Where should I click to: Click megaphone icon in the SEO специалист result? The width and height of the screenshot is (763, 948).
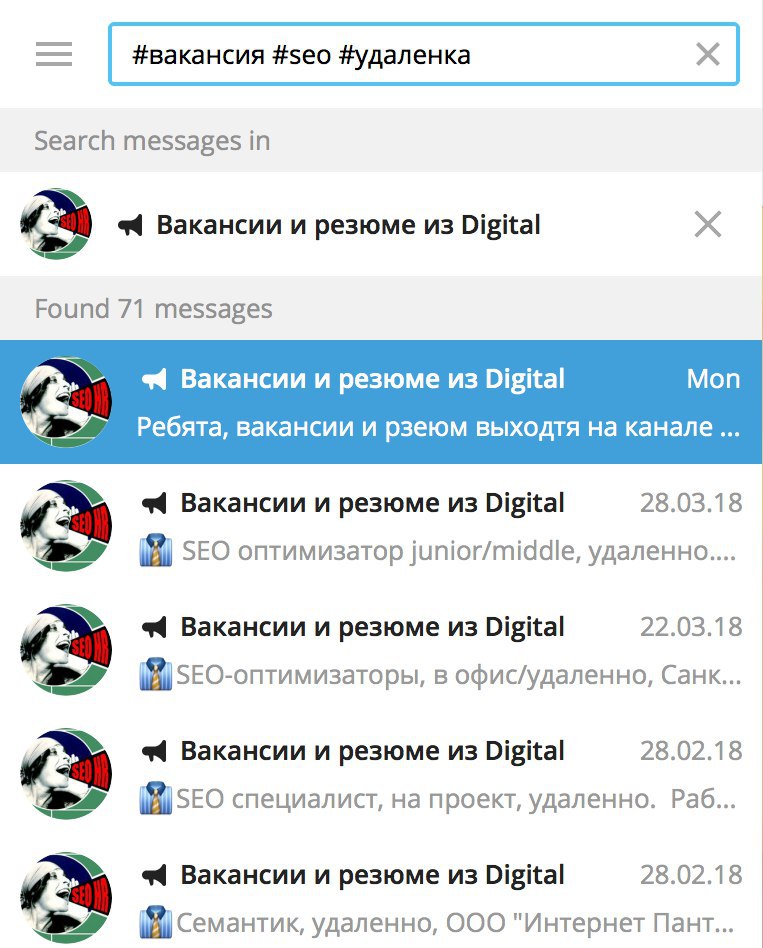pyautogui.click(x=154, y=752)
